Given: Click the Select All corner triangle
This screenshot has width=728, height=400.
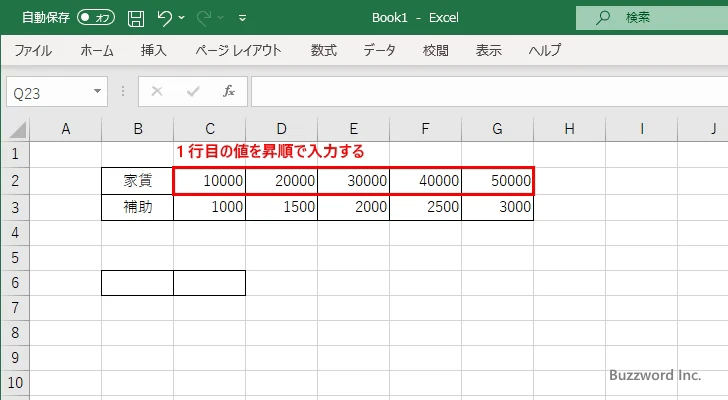Looking at the screenshot, I should (x=15, y=128).
